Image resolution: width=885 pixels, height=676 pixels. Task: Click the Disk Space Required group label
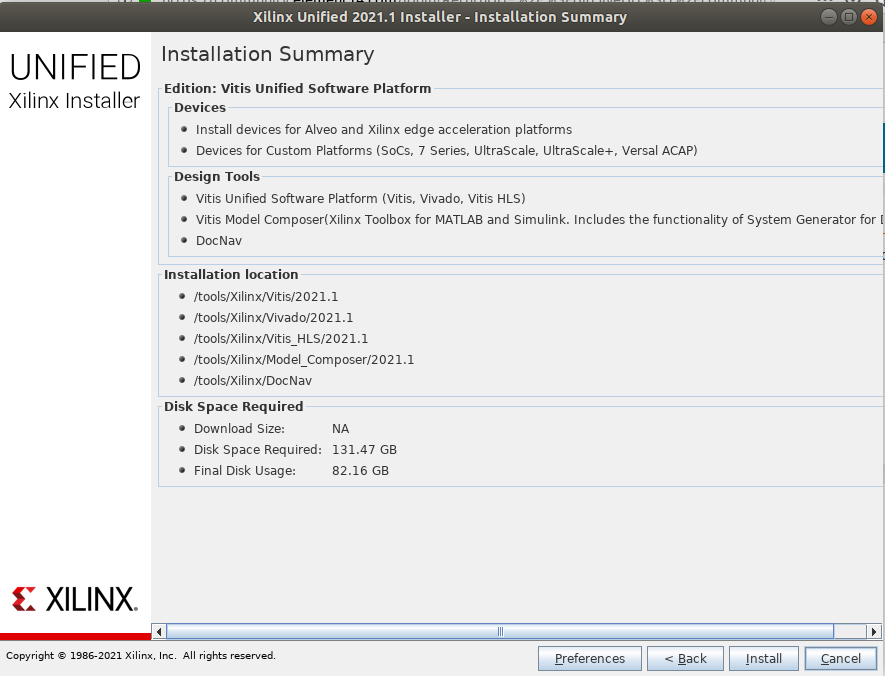click(x=234, y=407)
